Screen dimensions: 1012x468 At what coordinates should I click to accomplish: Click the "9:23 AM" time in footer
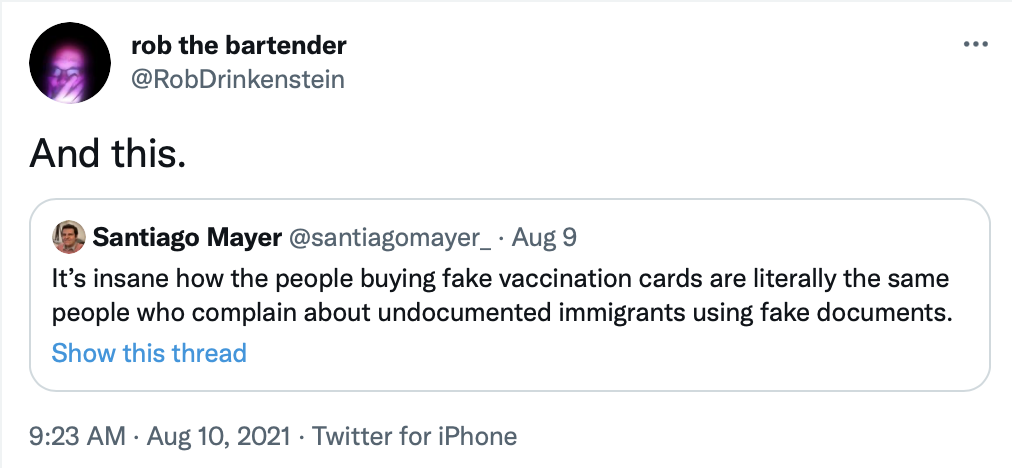[78, 437]
